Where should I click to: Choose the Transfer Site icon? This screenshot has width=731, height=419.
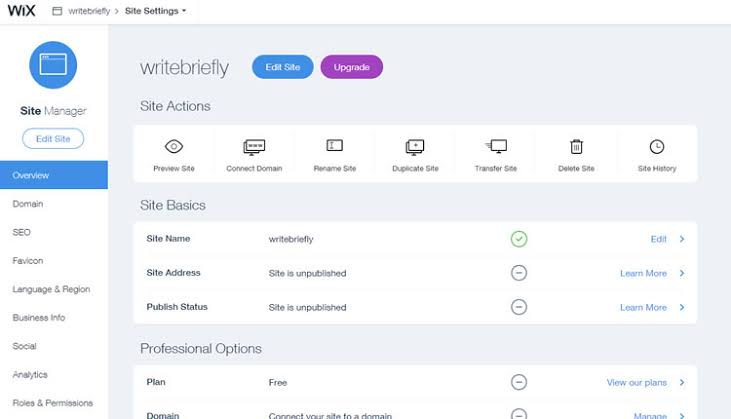click(x=496, y=146)
